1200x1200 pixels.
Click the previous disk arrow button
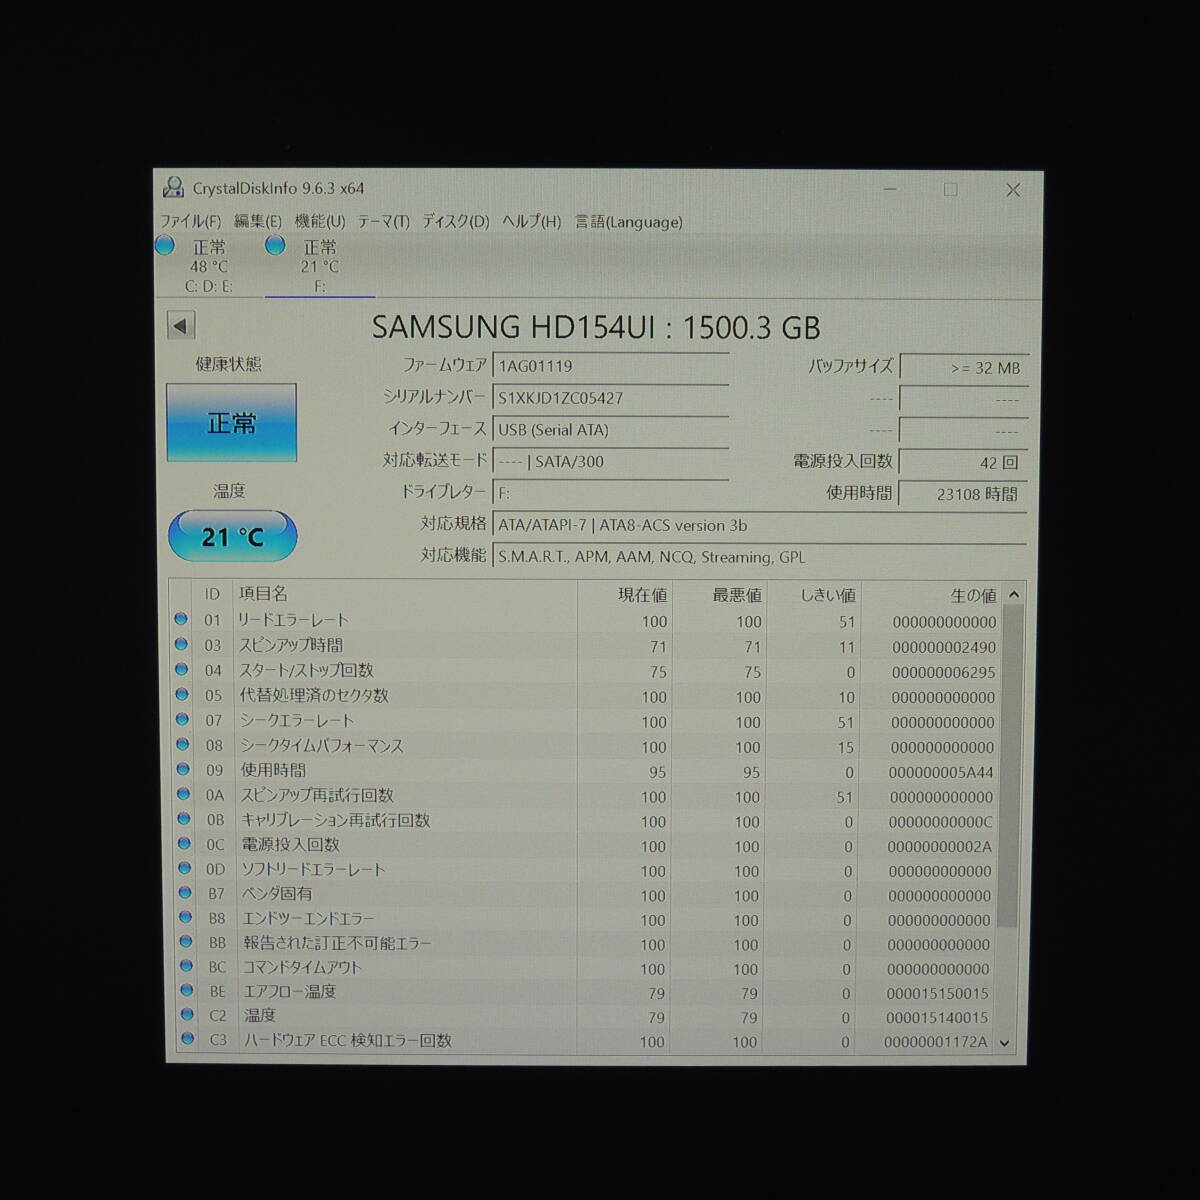180,325
